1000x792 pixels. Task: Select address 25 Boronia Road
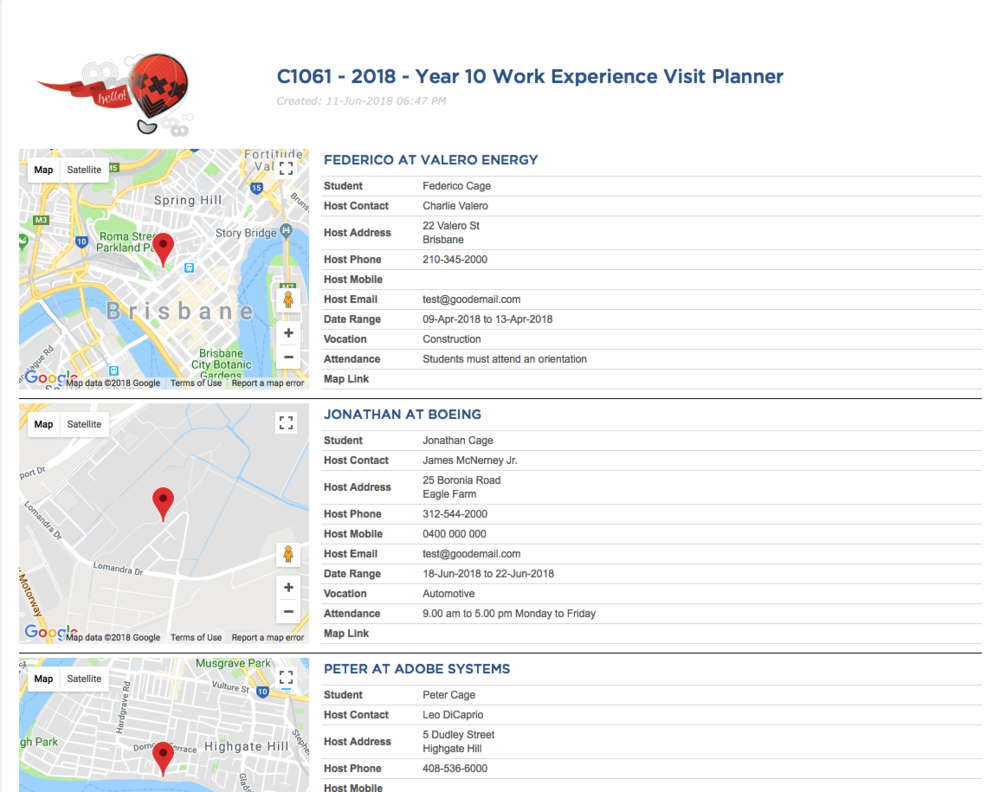click(x=462, y=480)
